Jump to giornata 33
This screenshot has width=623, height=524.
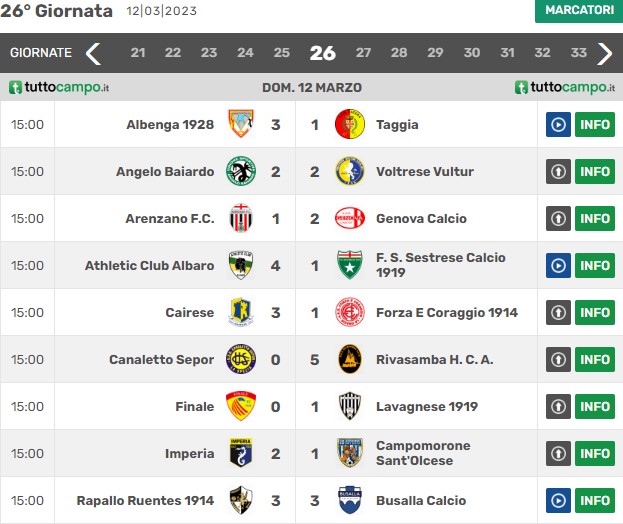578,52
